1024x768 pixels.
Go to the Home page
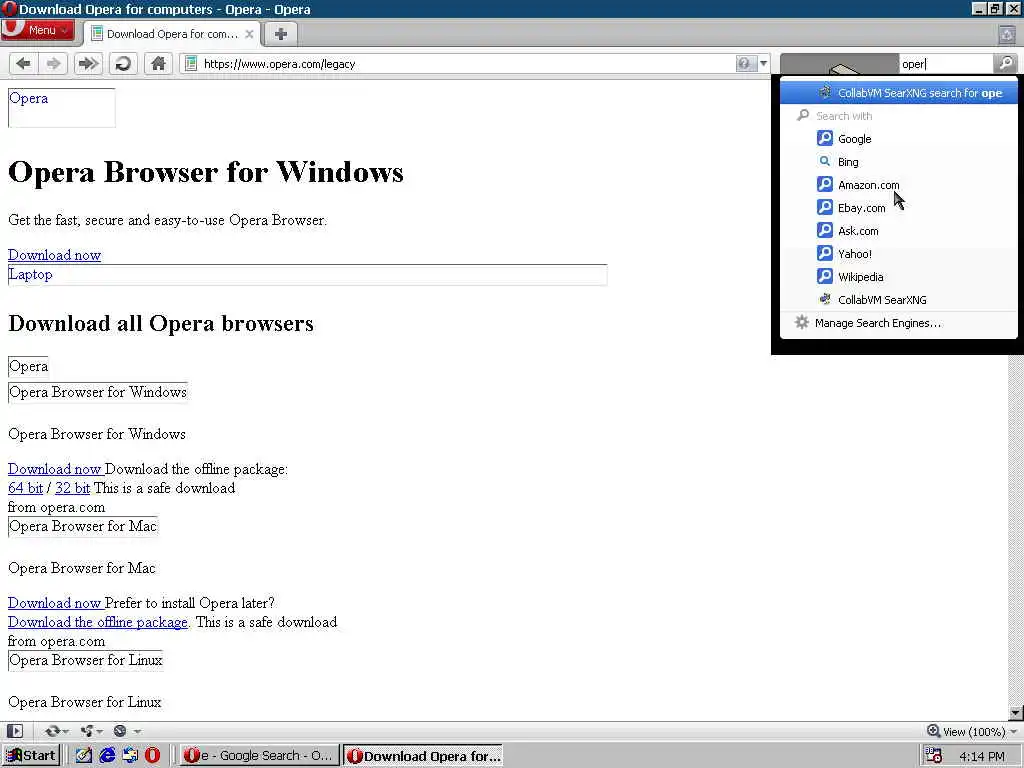(158, 63)
